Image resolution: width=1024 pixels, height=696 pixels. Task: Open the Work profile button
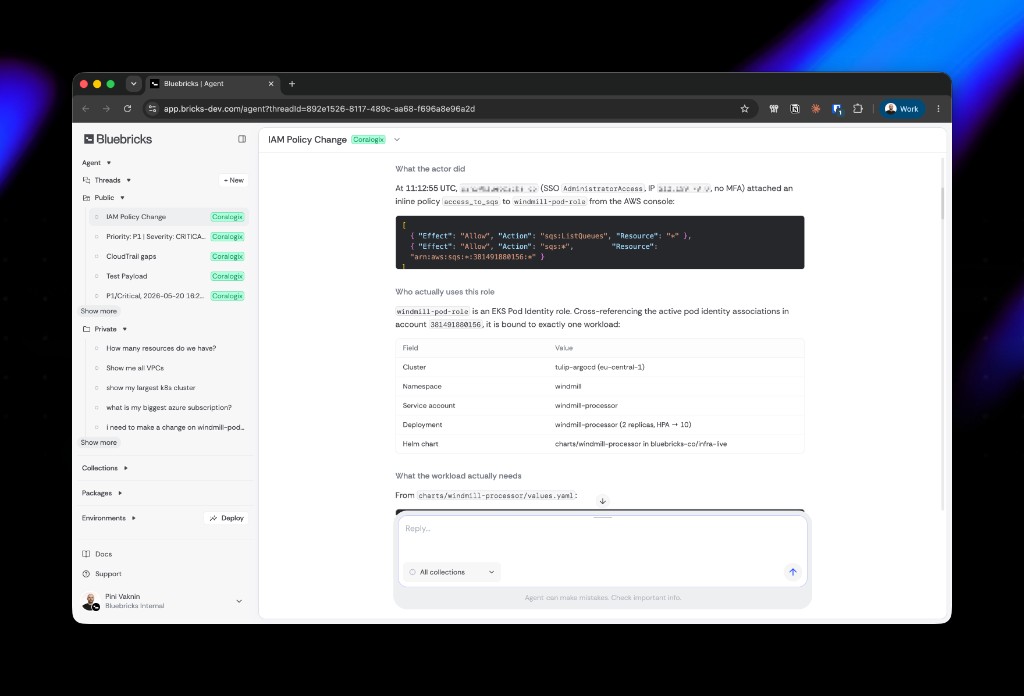[x=902, y=109]
